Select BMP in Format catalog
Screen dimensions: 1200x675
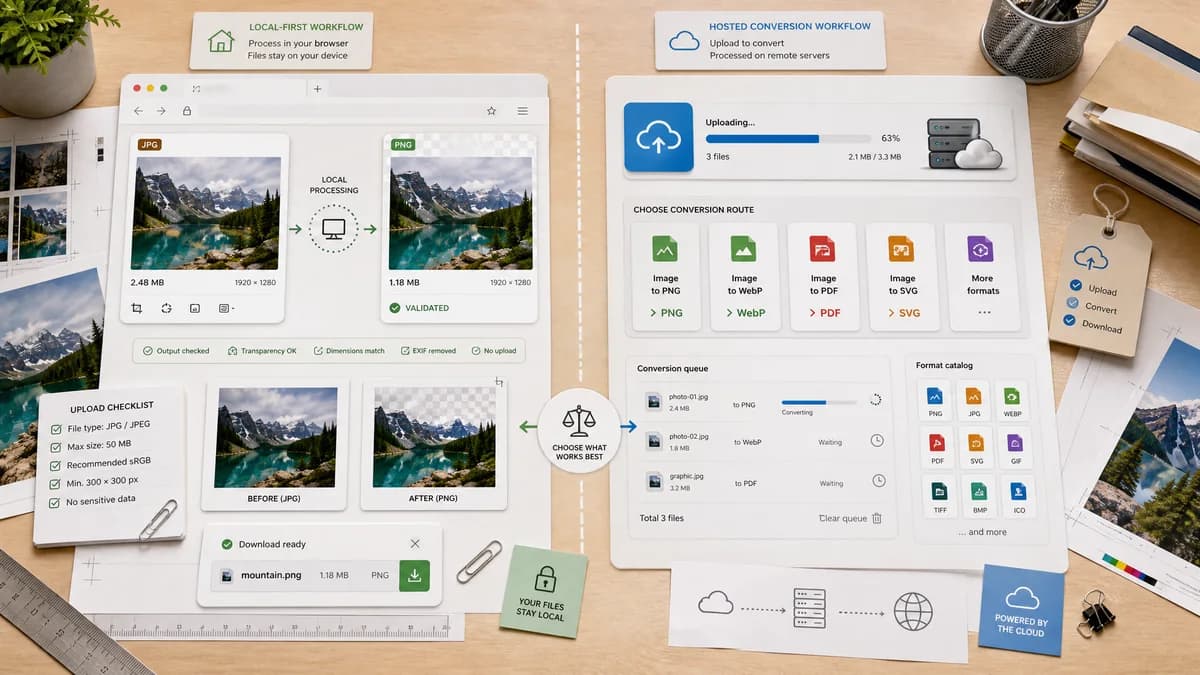click(978, 496)
